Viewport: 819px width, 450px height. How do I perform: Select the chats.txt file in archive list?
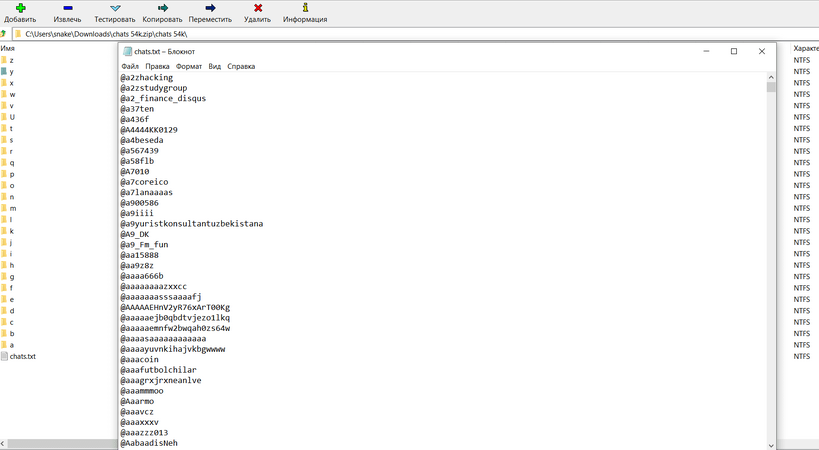[x=22, y=356]
